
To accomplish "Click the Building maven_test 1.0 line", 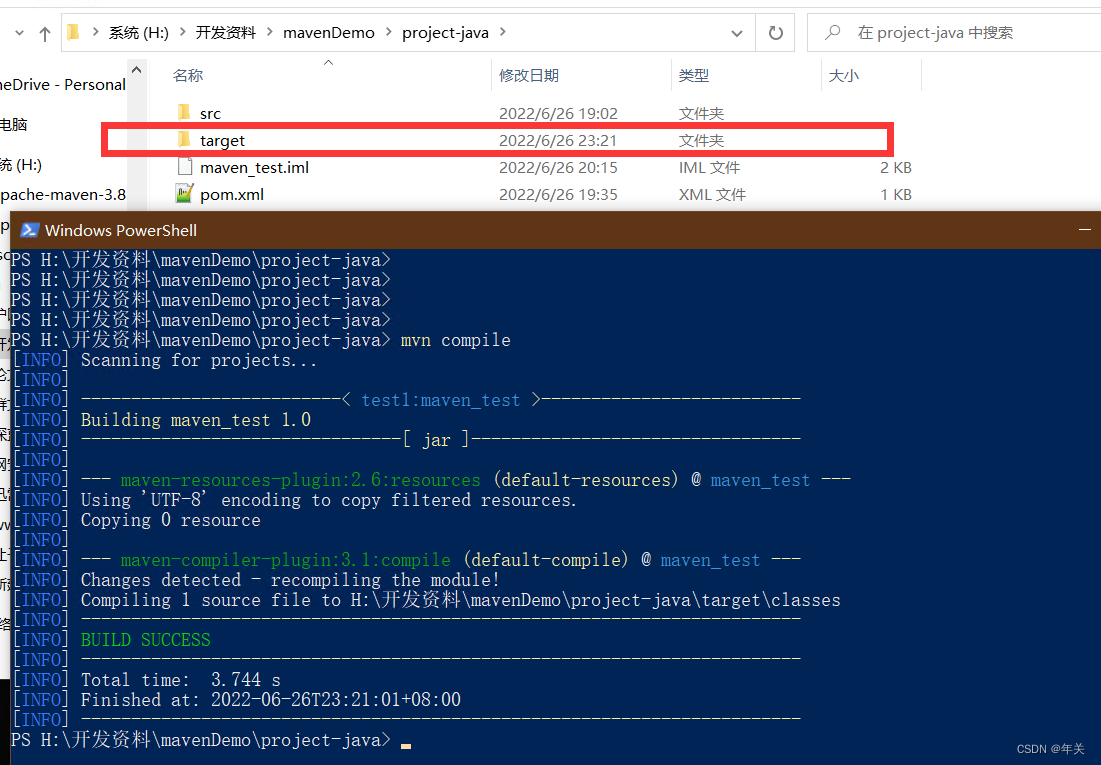I will point(196,420).
